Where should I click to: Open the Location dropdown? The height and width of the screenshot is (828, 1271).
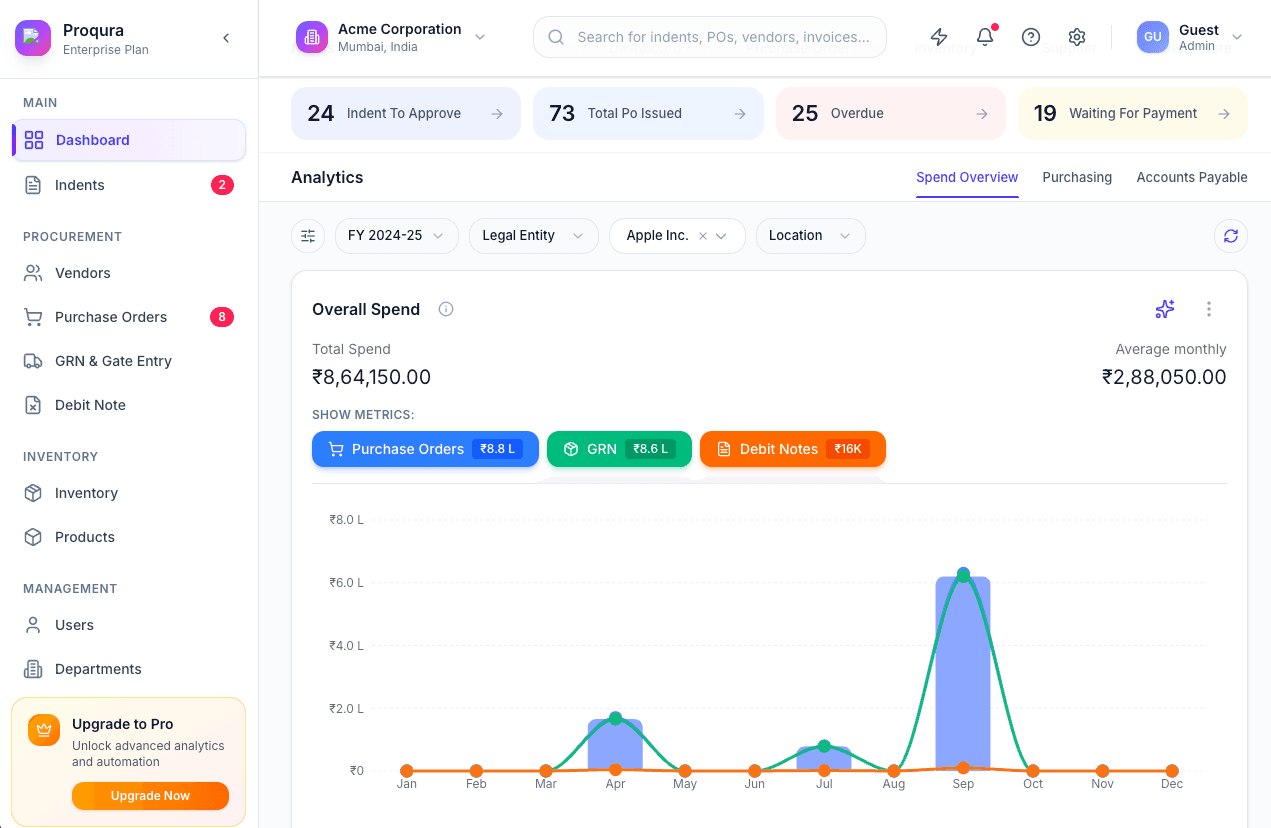tap(810, 235)
